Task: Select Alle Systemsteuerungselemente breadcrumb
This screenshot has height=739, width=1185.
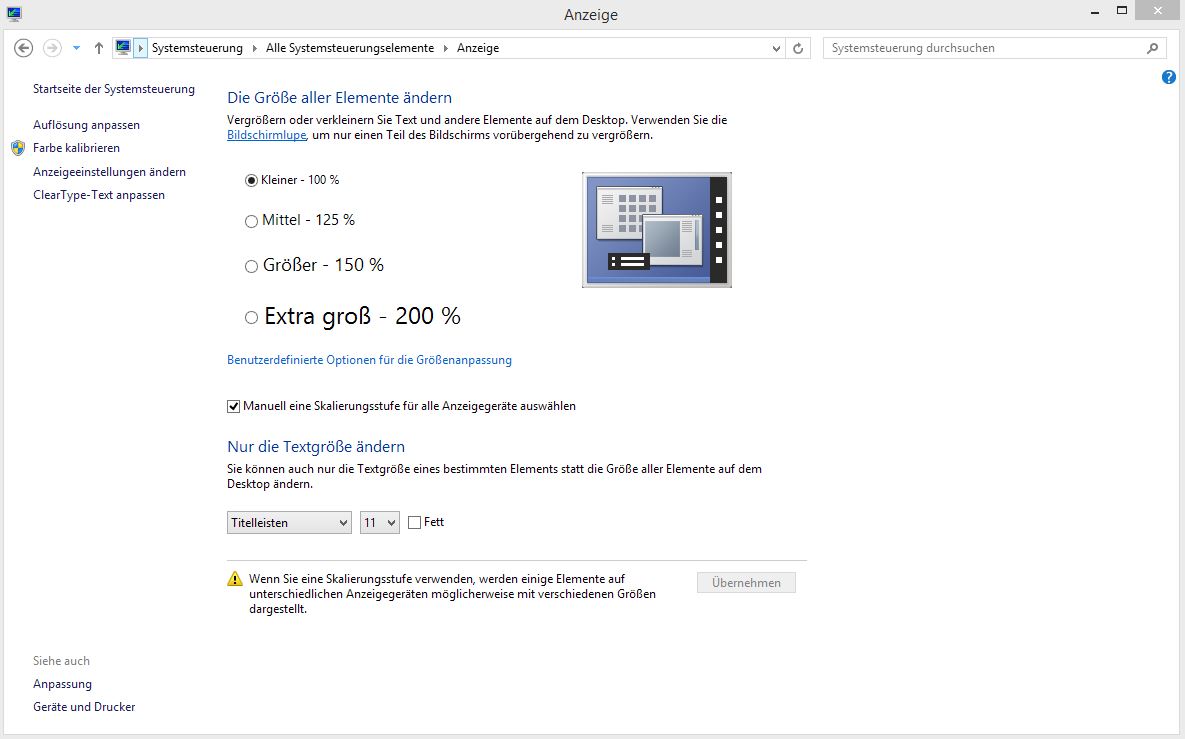Action: click(350, 48)
